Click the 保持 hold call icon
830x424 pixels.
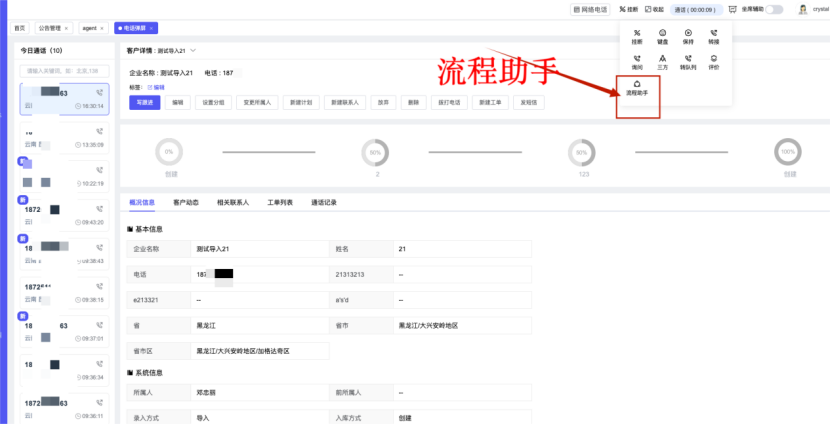click(688, 35)
